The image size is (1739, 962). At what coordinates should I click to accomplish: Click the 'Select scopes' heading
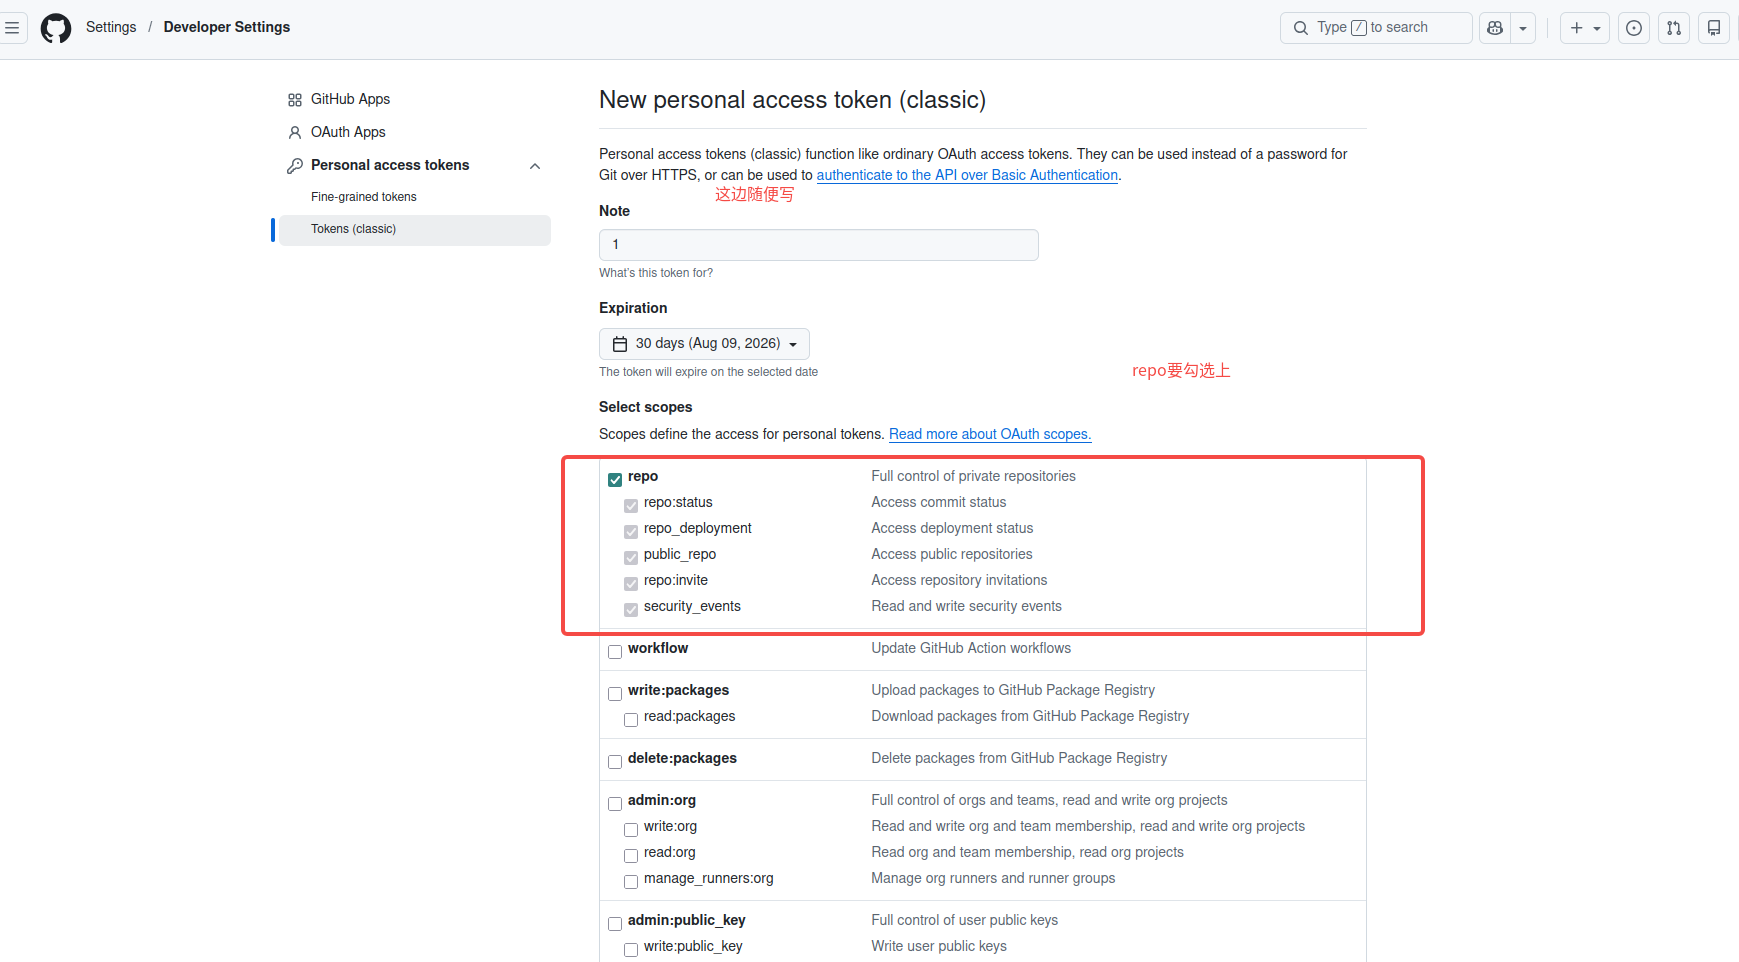click(x=645, y=407)
